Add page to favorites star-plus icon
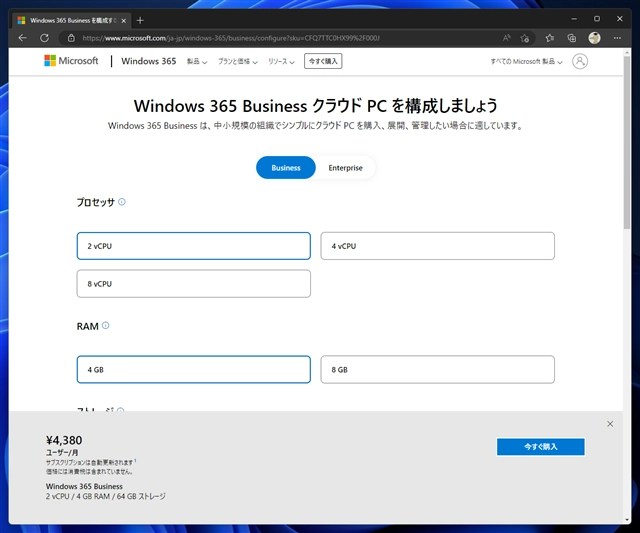640x533 pixels. click(x=525, y=38)
